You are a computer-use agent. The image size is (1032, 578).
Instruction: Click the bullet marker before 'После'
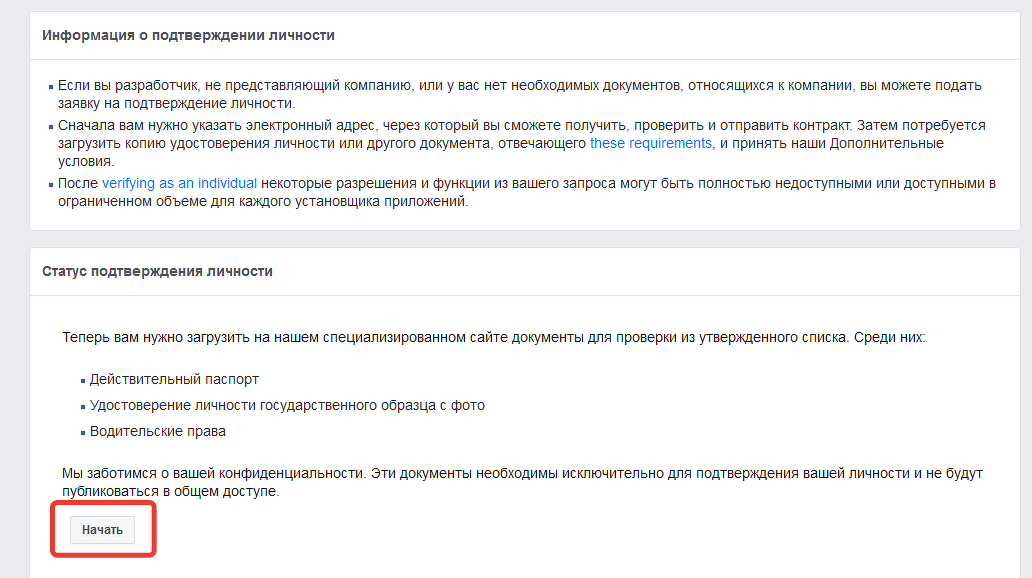pyautogui.click(x=50, y=185)
